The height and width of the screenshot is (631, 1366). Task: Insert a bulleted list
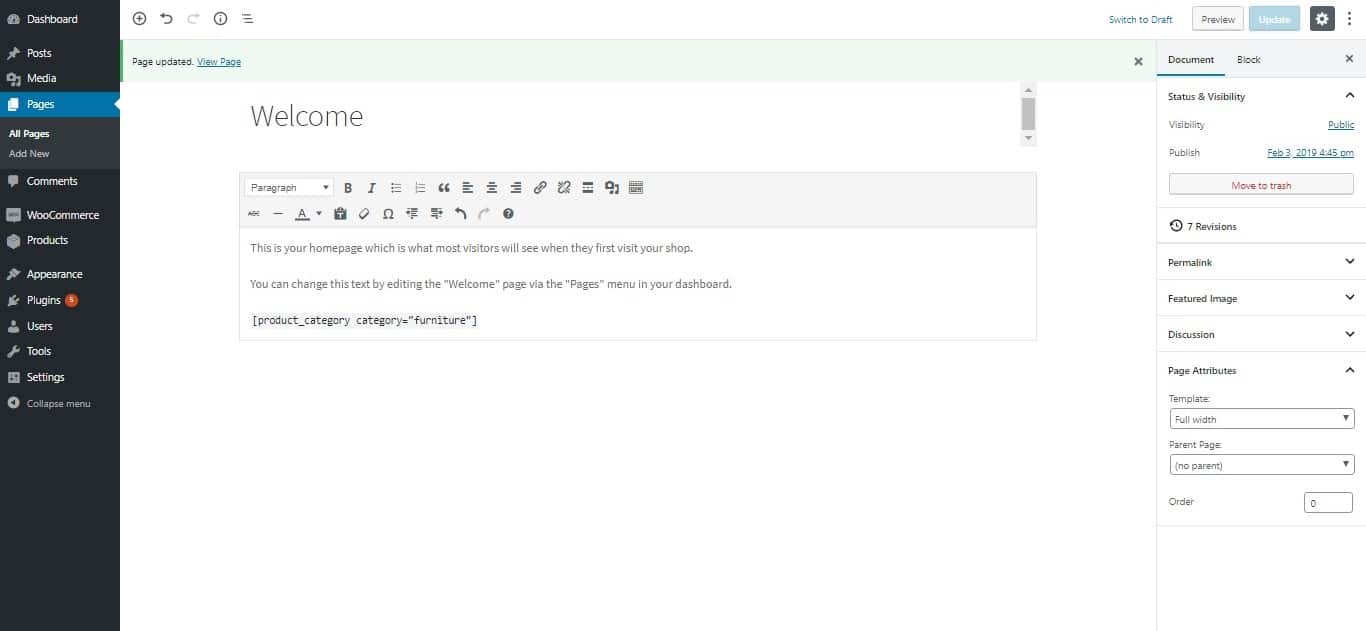396,187
